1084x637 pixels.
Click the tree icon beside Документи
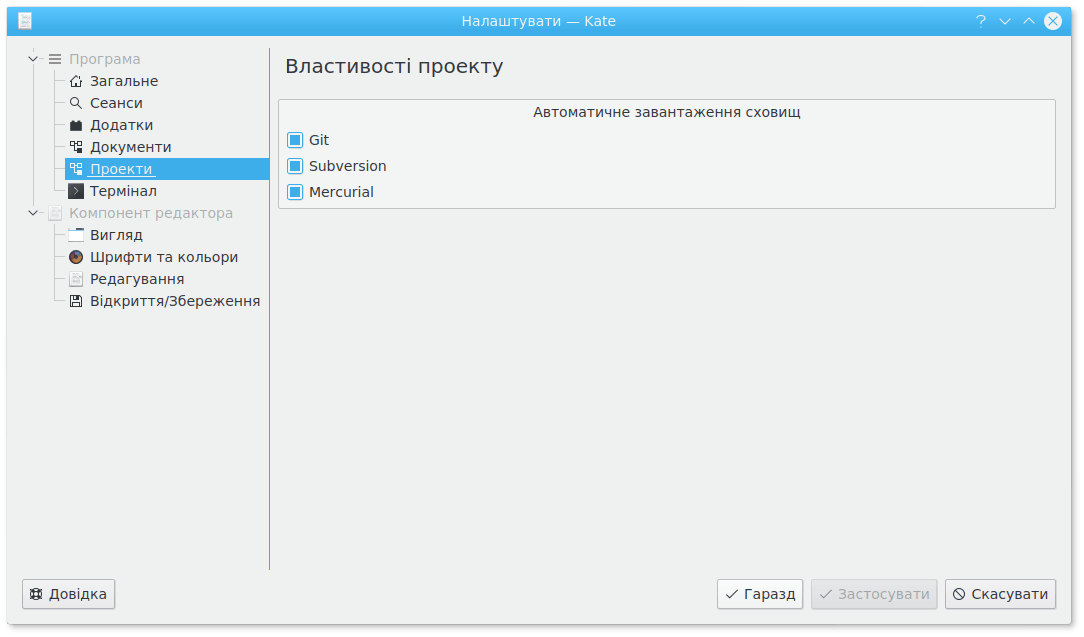click(76, 147)
